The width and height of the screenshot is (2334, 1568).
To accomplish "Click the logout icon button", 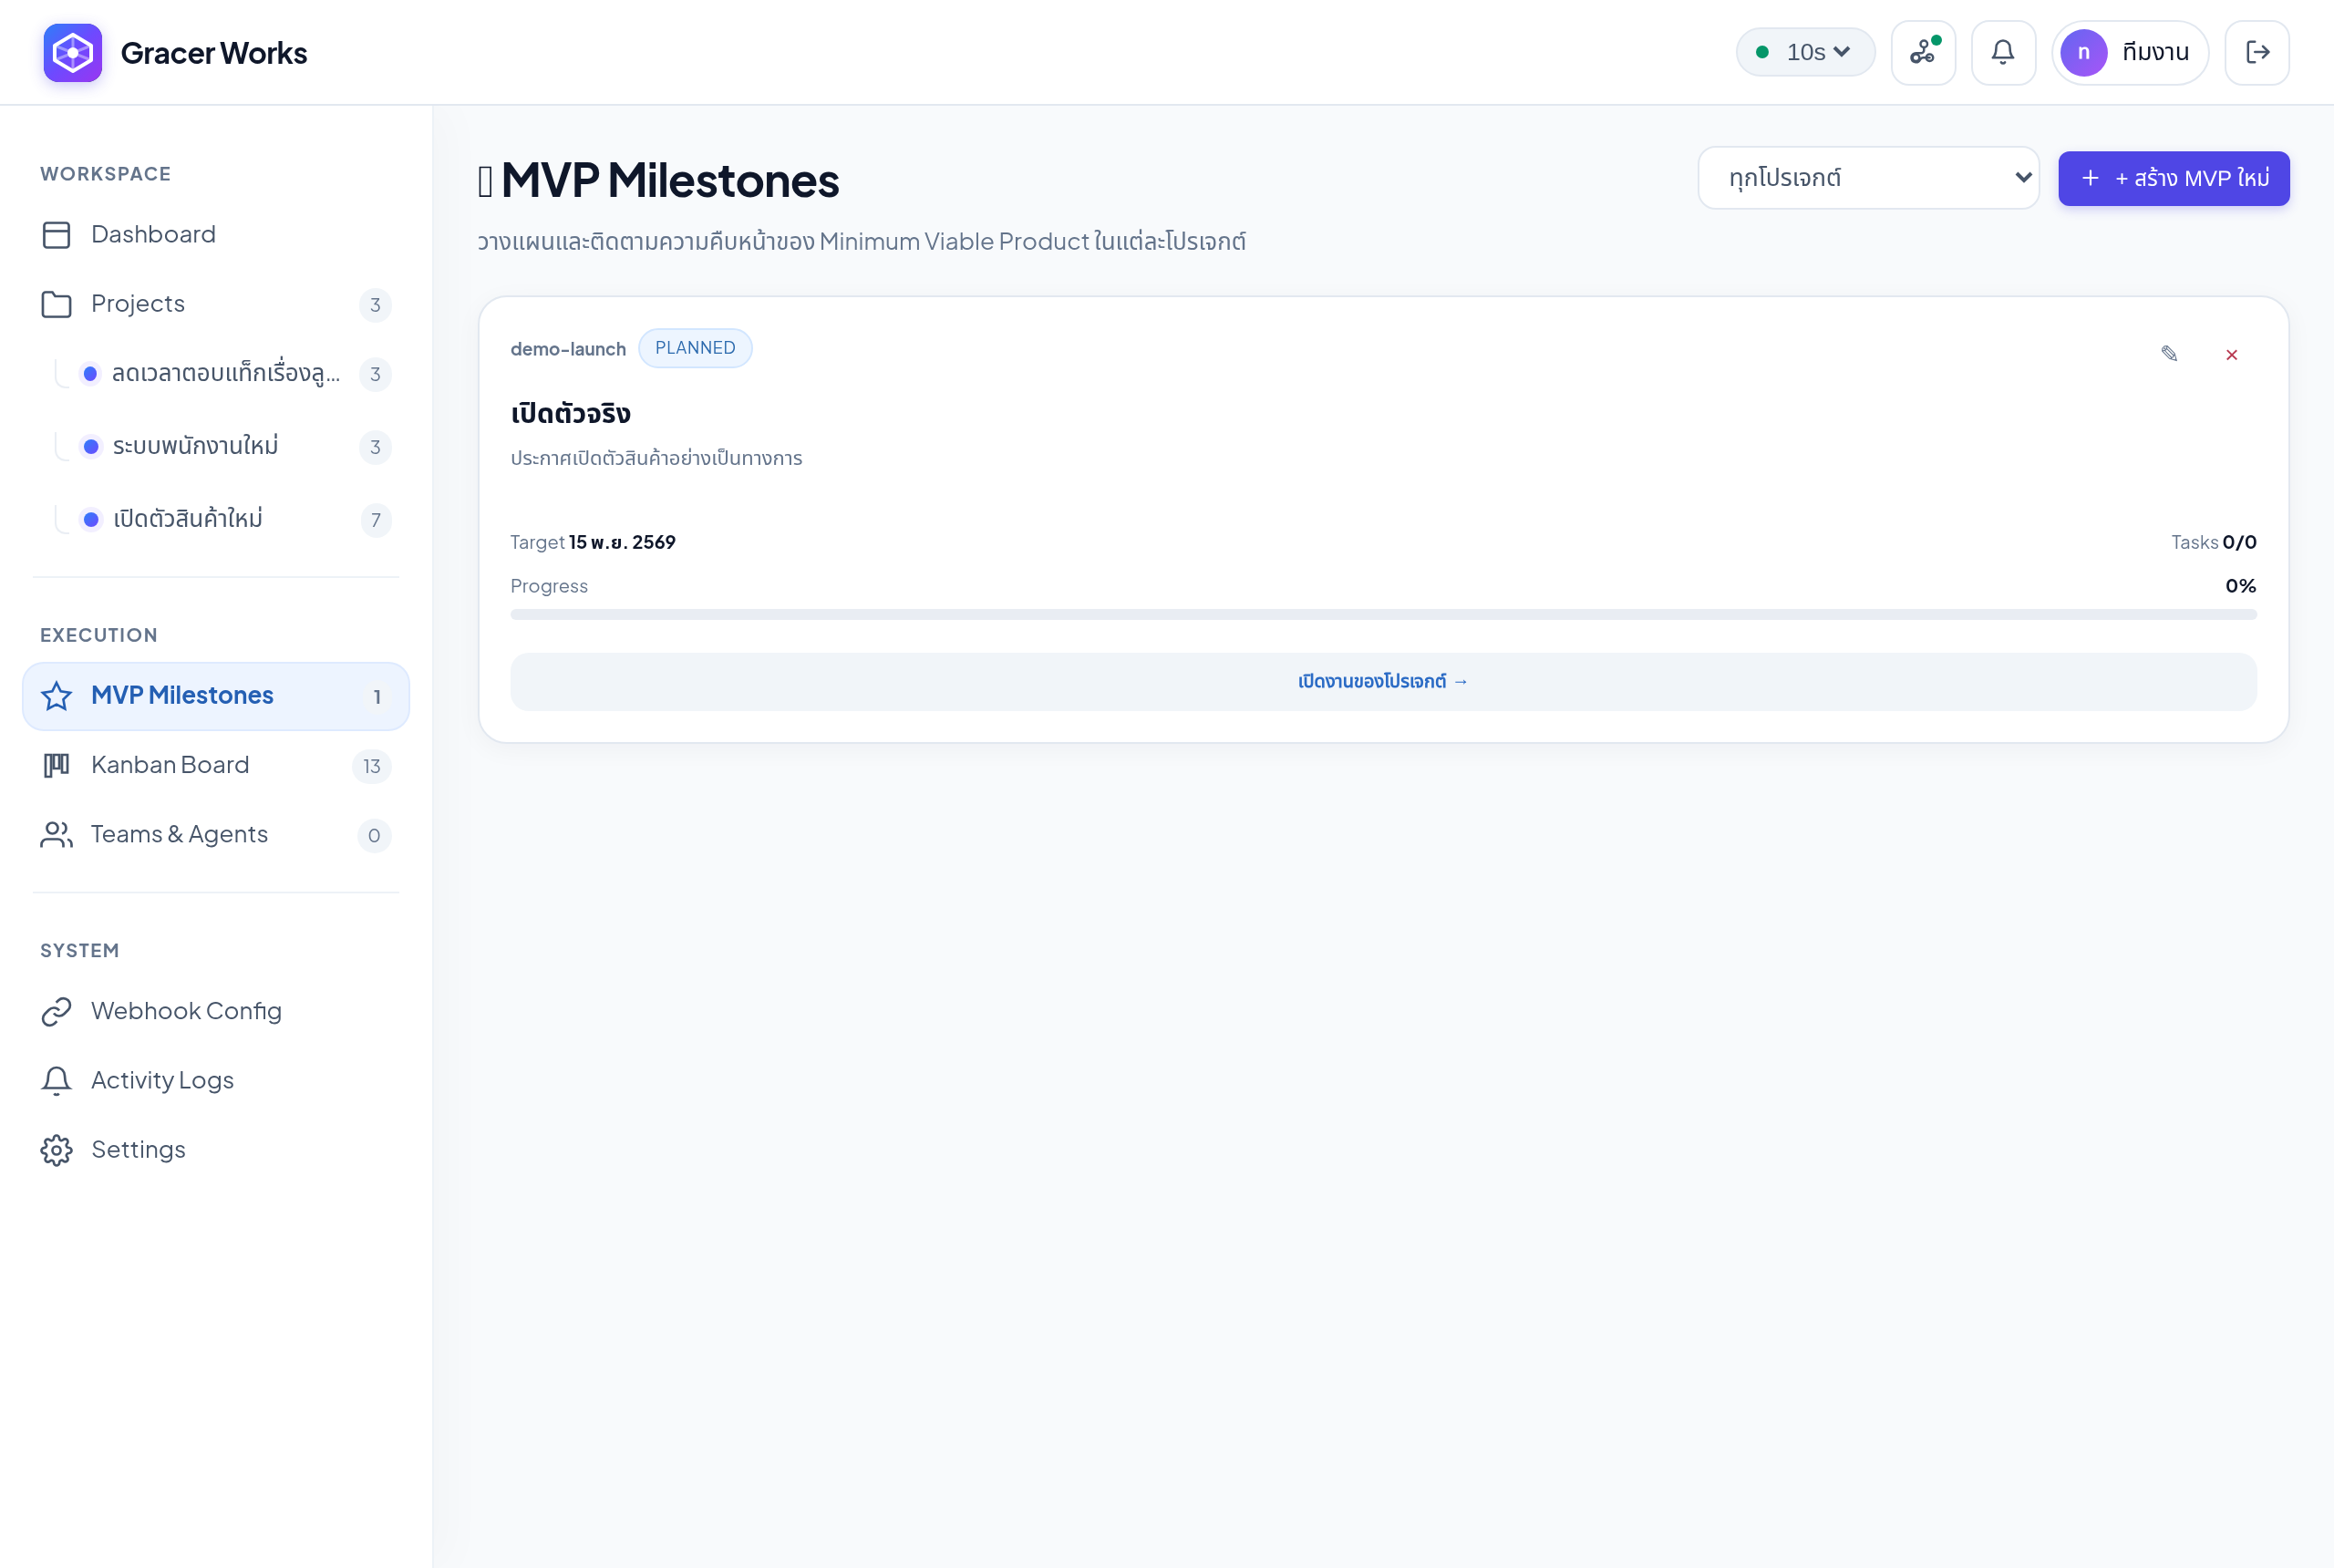I will click(x=2257, y=52).
